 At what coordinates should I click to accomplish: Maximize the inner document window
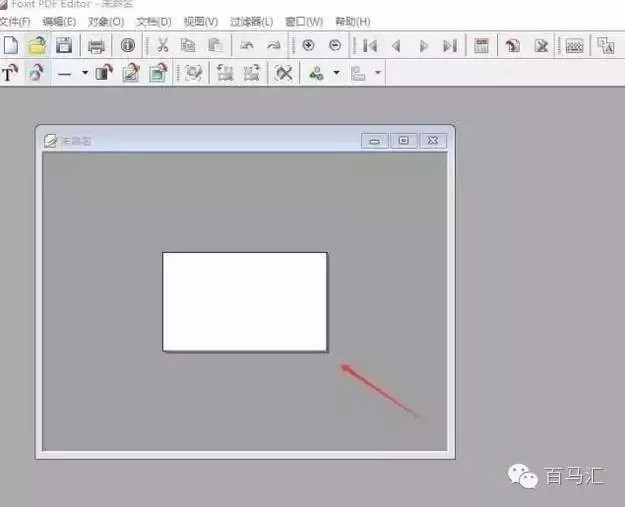[x=404, y=141]
